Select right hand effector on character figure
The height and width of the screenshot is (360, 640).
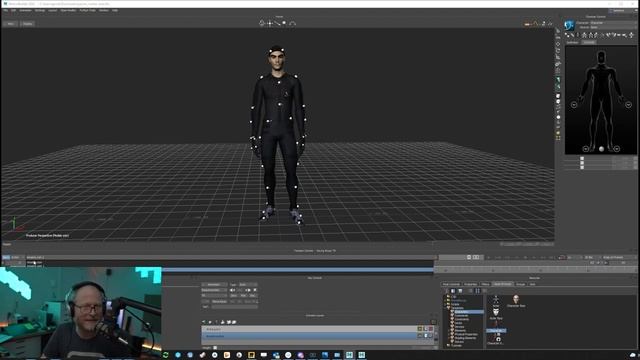tap(574, 104)
